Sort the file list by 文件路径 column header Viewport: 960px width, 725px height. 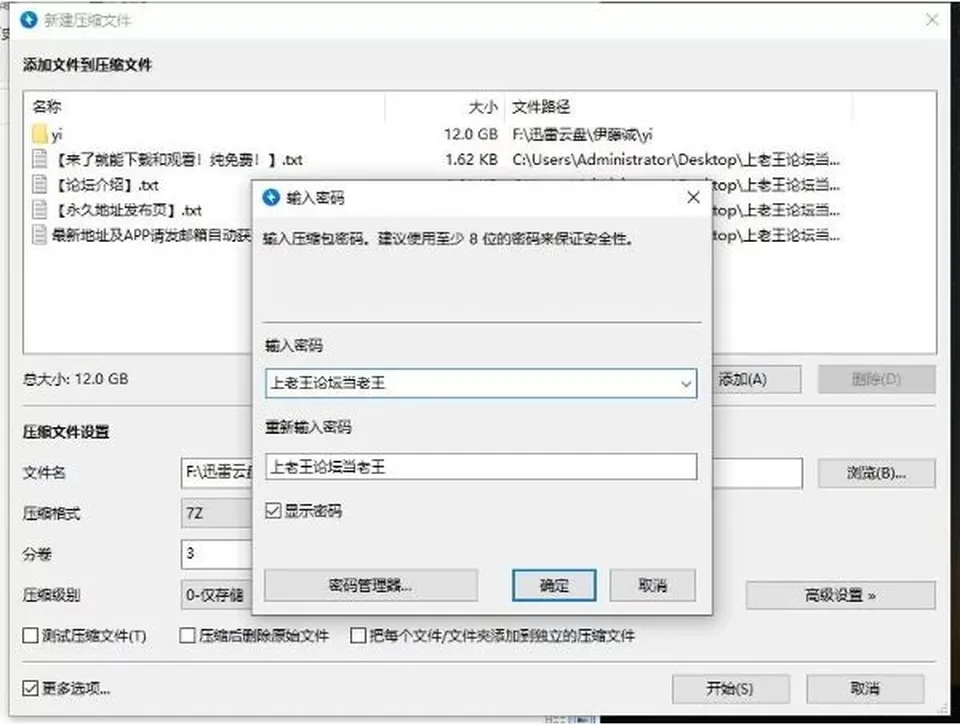pos(541,107)
